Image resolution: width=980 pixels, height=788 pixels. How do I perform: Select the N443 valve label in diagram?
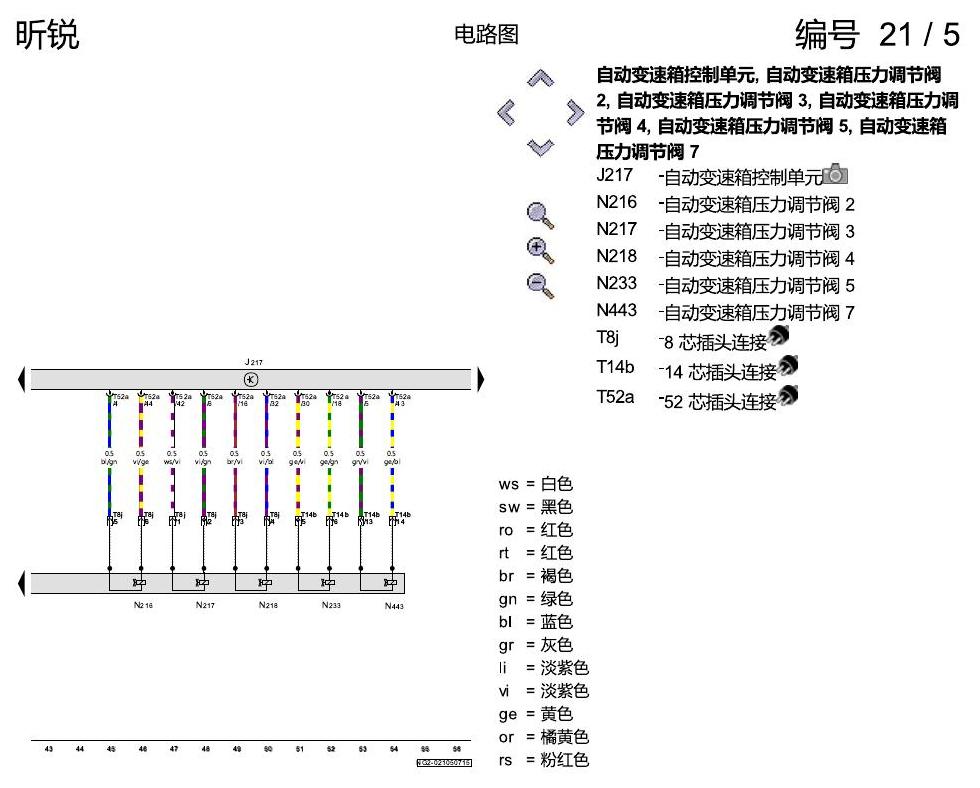(394, 606)
